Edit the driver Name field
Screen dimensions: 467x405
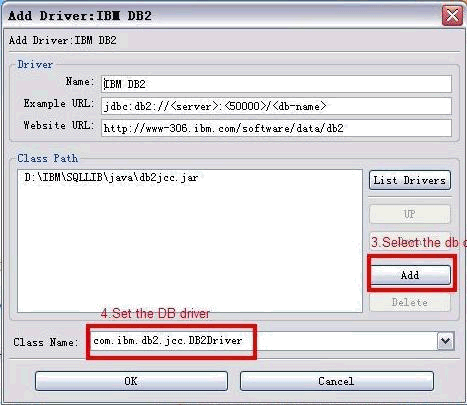tap(276, 84)
